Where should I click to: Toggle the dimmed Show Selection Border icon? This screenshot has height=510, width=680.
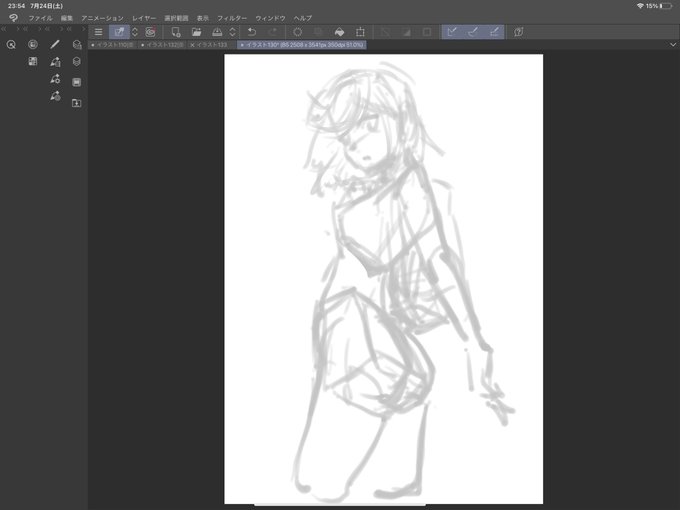tap(427, 32)
